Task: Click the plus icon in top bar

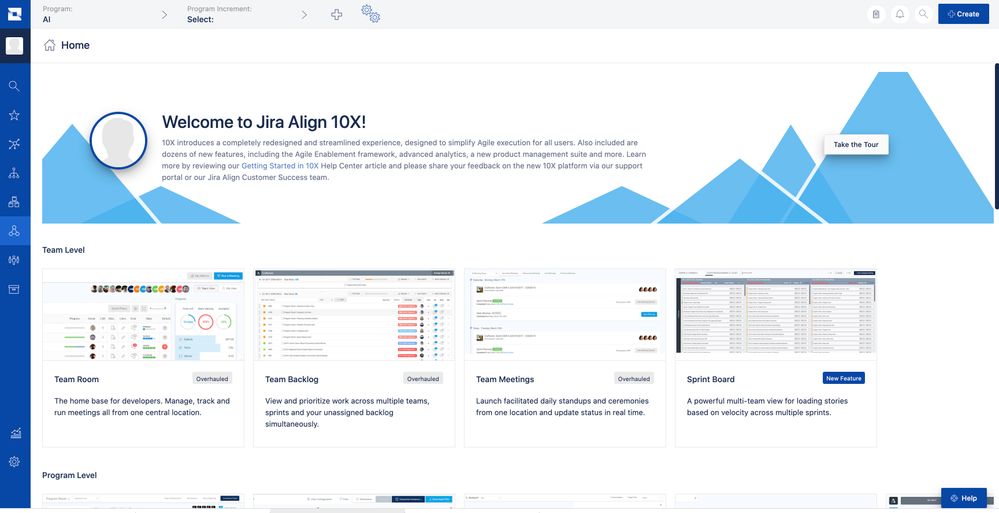Action: tap(336, 14)
